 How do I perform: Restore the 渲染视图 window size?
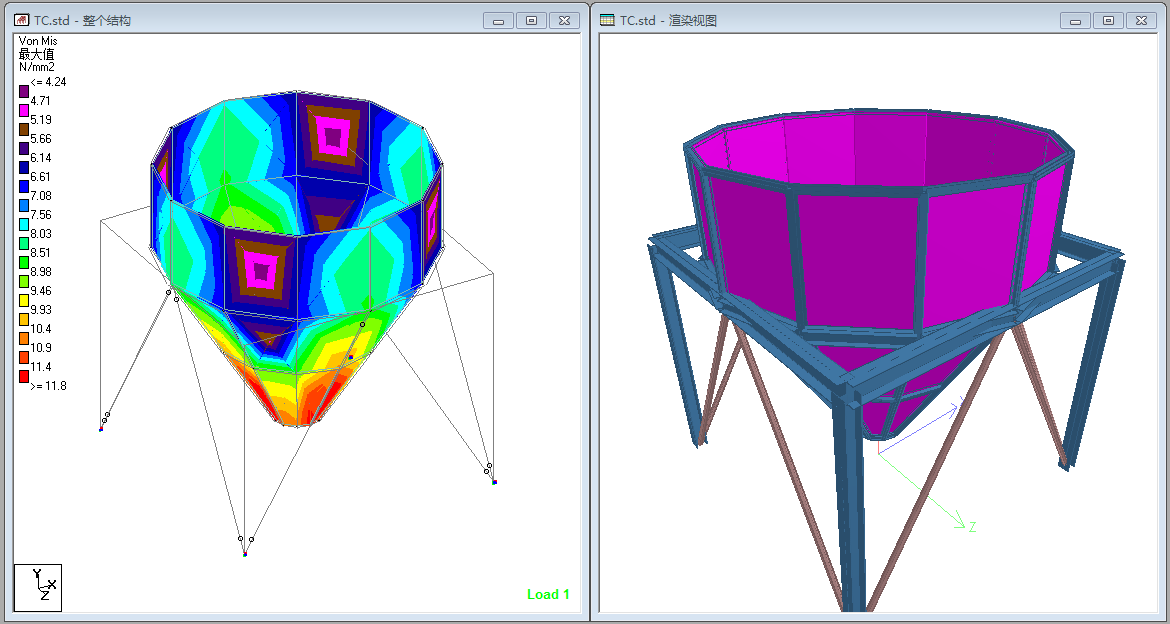click(1108, 21)
